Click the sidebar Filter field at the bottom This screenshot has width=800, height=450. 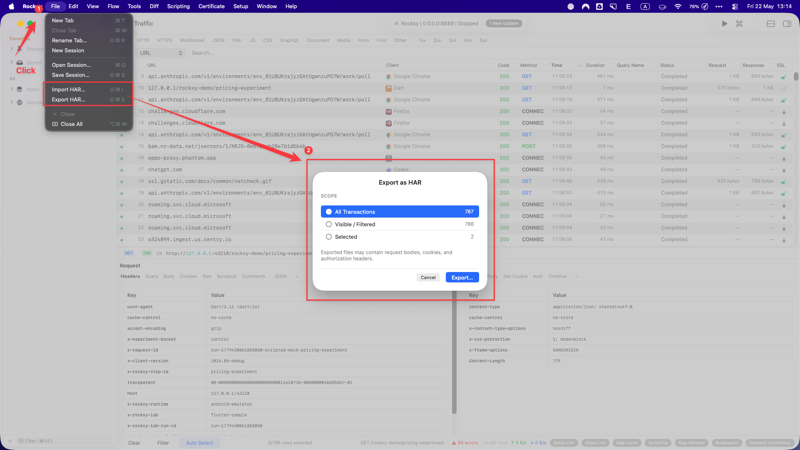62,441
